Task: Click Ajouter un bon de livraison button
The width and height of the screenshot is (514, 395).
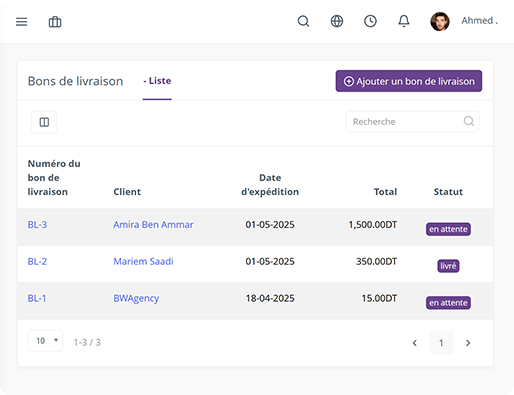Action: pos(409,81)
